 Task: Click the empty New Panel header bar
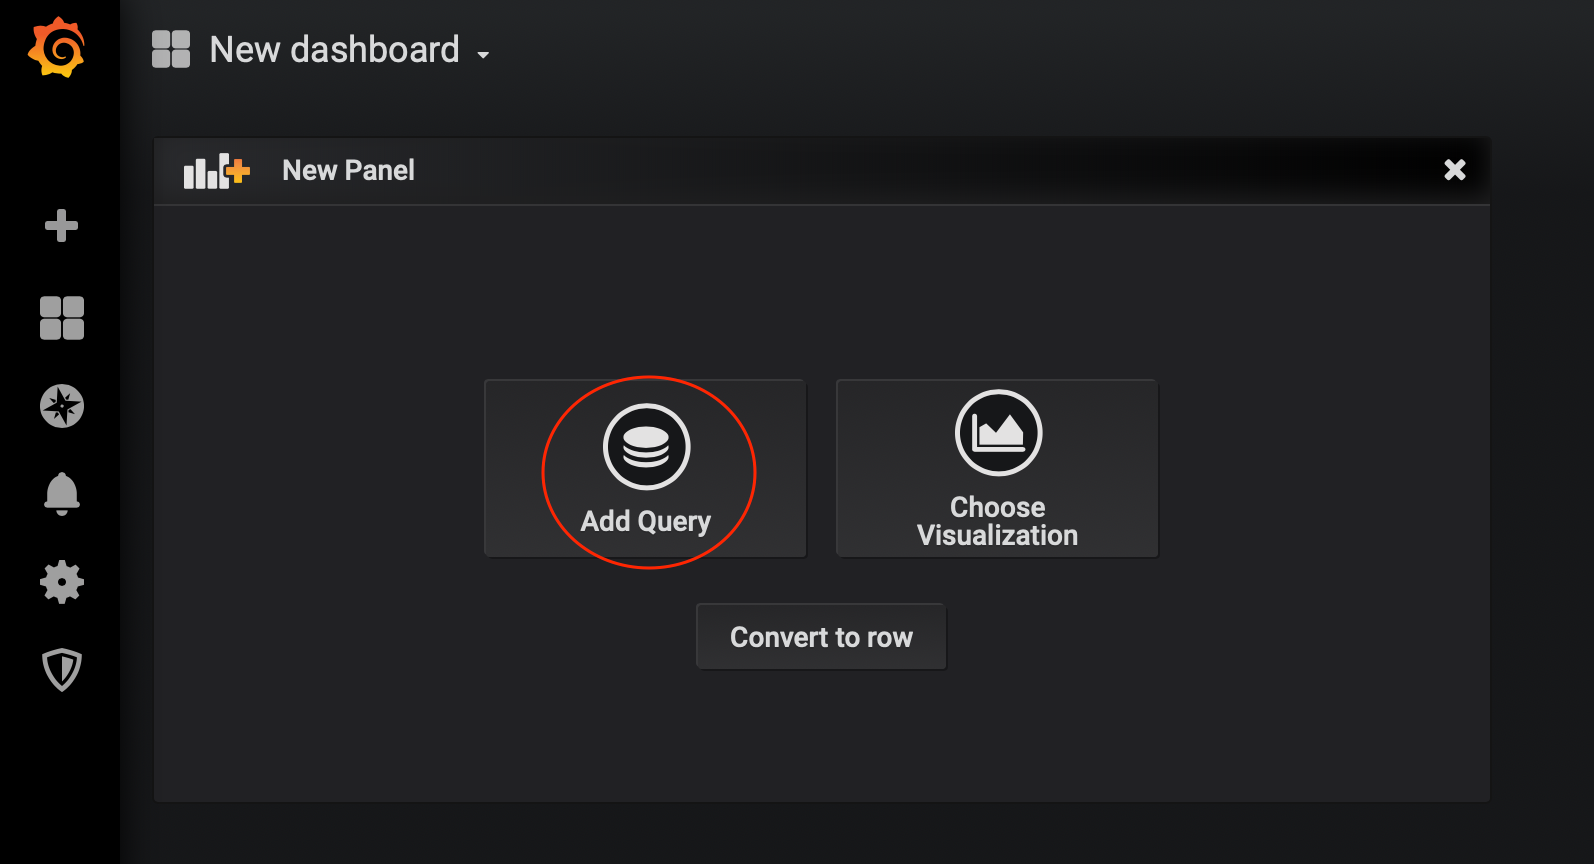900,171
